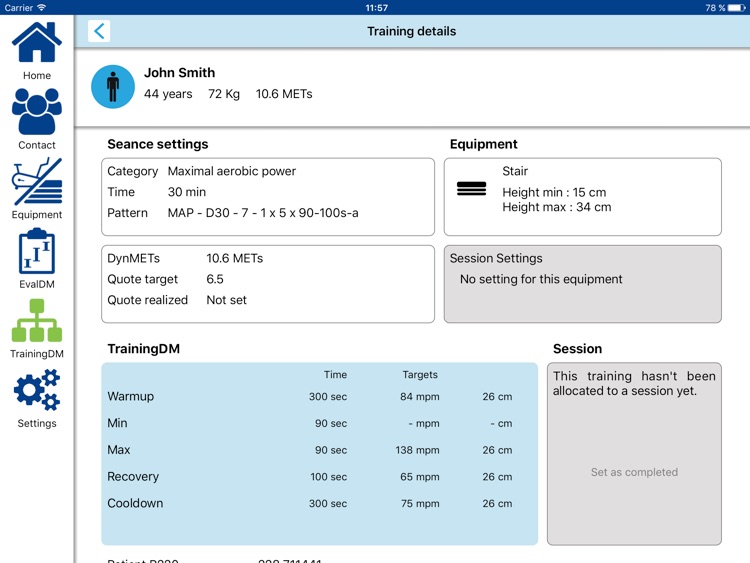Select the Equipment label in sidebar
The height and width of the screenshot is (563, 750).
click(x=37, y=214)
